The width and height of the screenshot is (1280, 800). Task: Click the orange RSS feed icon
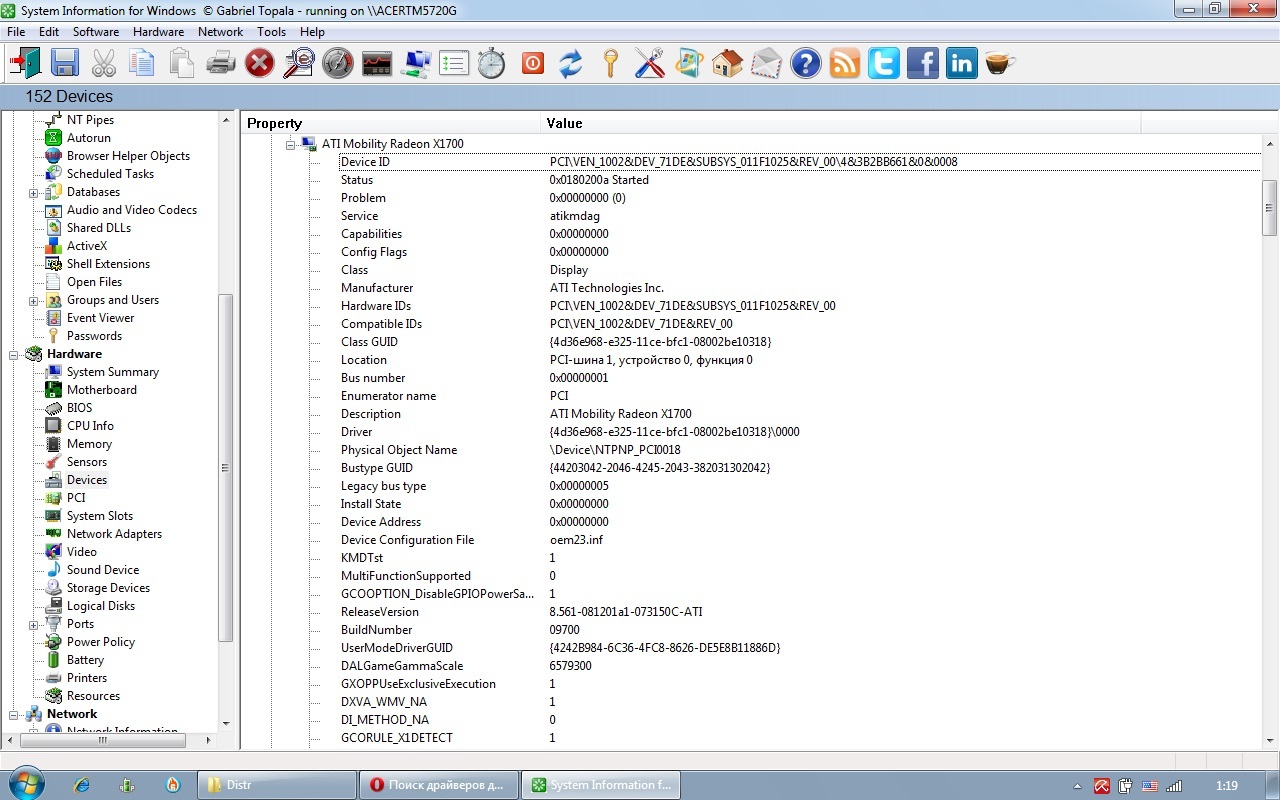(845, 64)
